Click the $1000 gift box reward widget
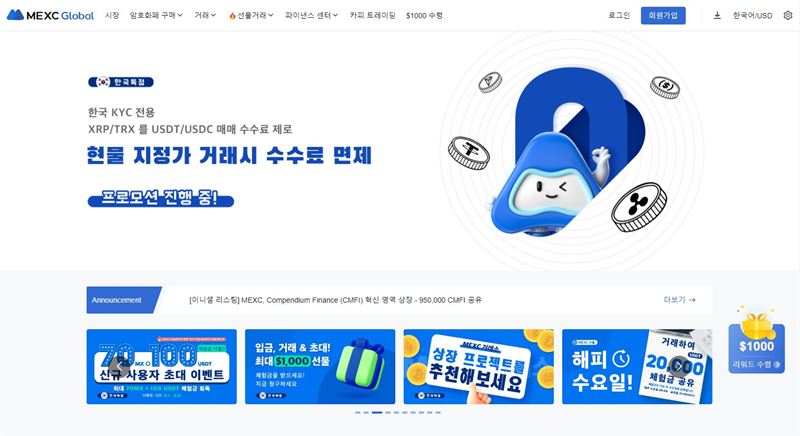The image size is (800, 436). 756,341
